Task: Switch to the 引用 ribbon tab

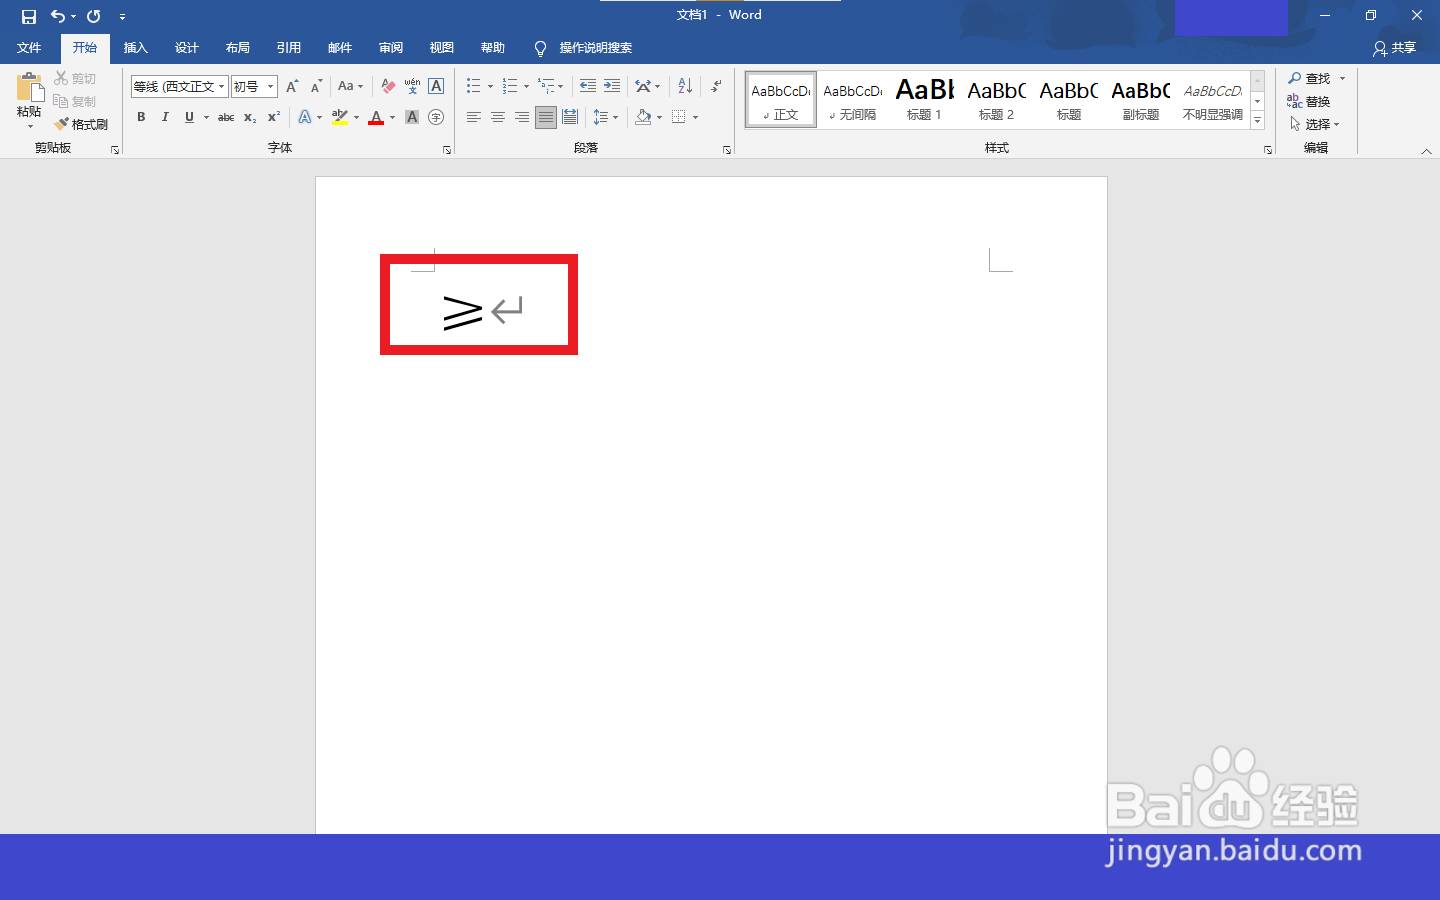Action: click(x=288, y=48)
